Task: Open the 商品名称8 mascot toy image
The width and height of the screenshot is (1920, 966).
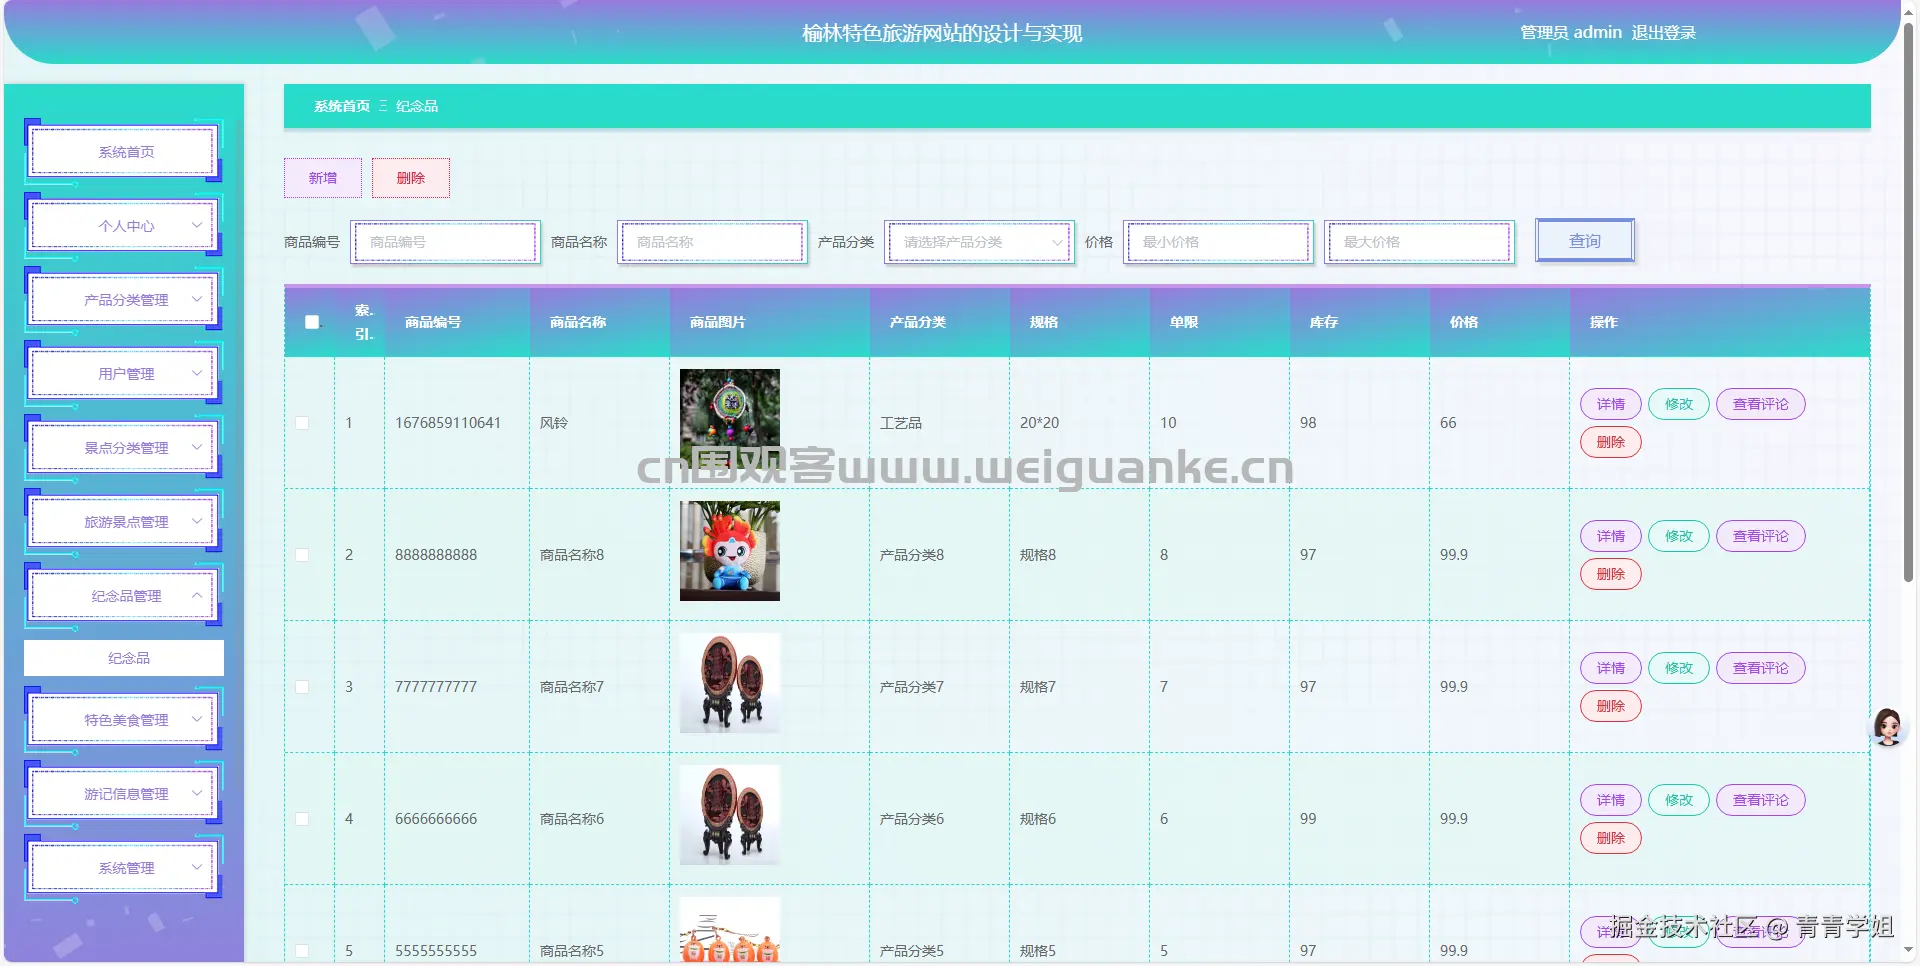Action: (730, 551)
